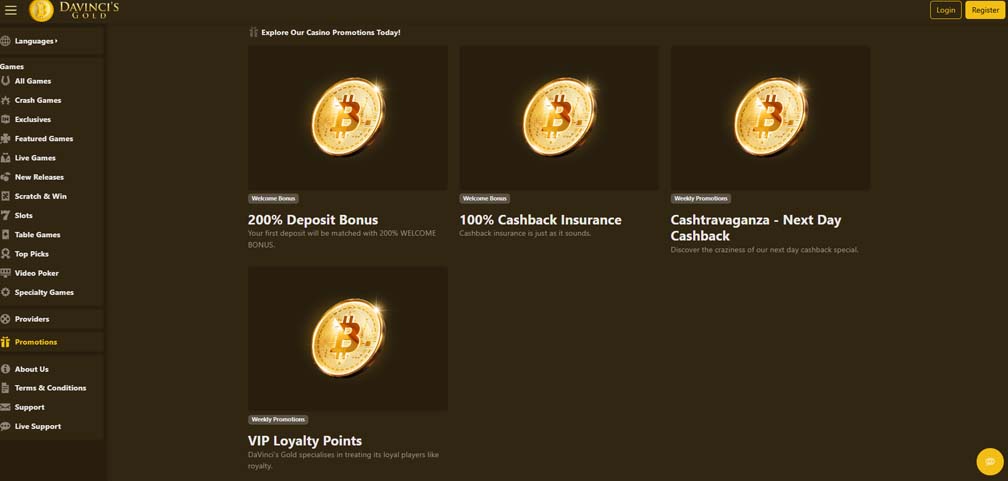Viewport: 1008px width, 481px height.
Task: Open the floating chat widget button
Action: [x=990, y=462]
